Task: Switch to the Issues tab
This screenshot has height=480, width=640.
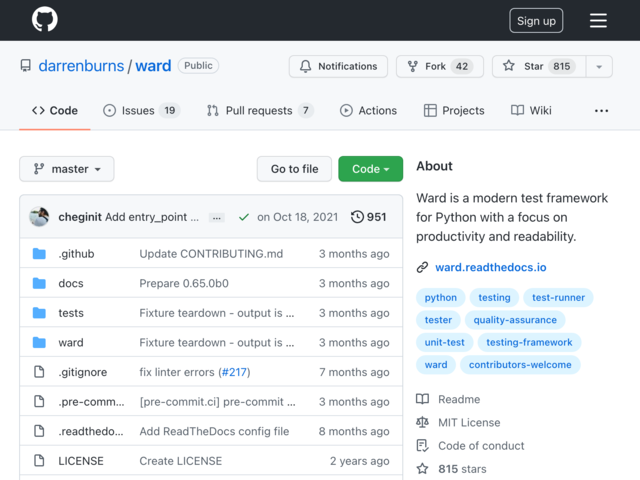Action: [141, 111]
